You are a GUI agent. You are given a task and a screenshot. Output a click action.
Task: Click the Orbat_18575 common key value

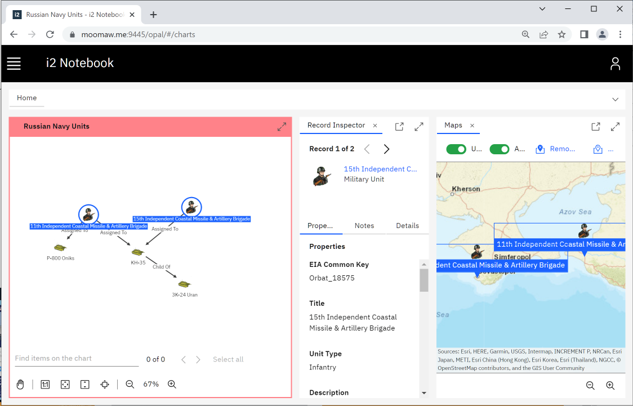(332, 278)
